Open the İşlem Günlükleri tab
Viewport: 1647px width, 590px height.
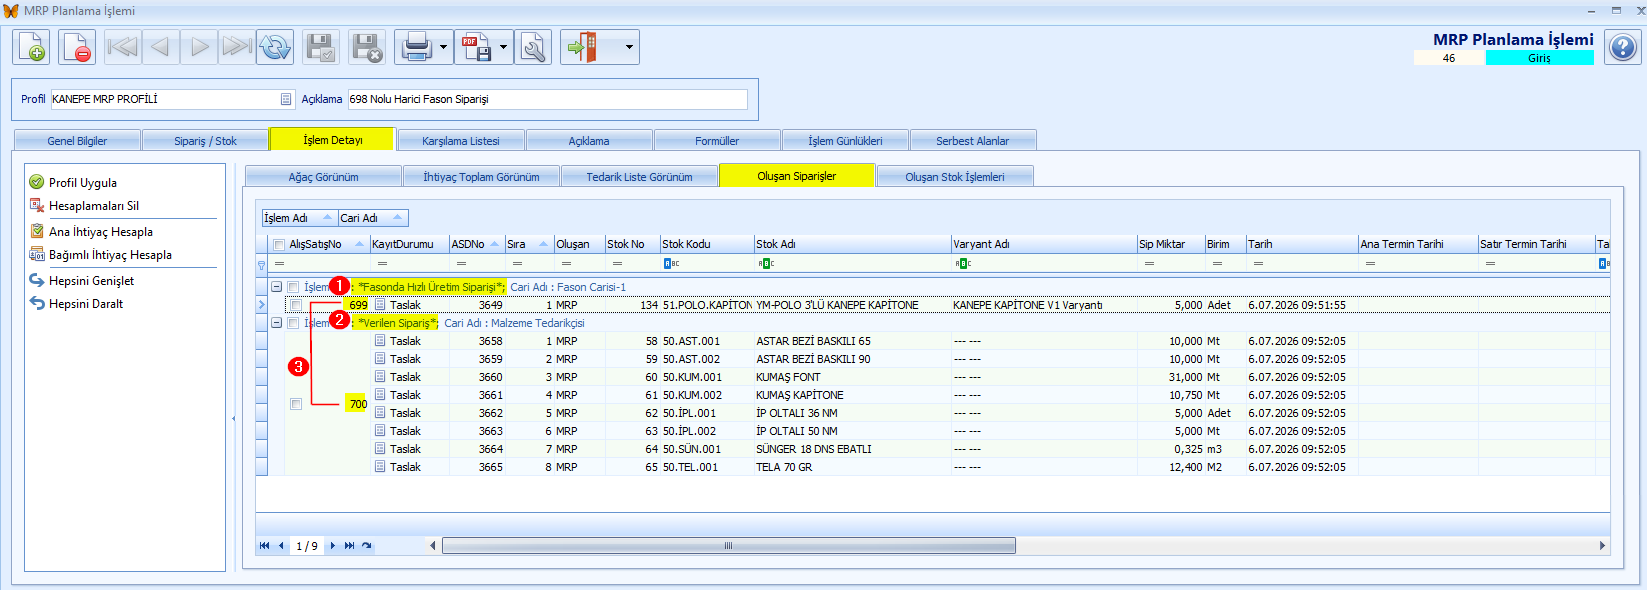click(x=845, y=141)
